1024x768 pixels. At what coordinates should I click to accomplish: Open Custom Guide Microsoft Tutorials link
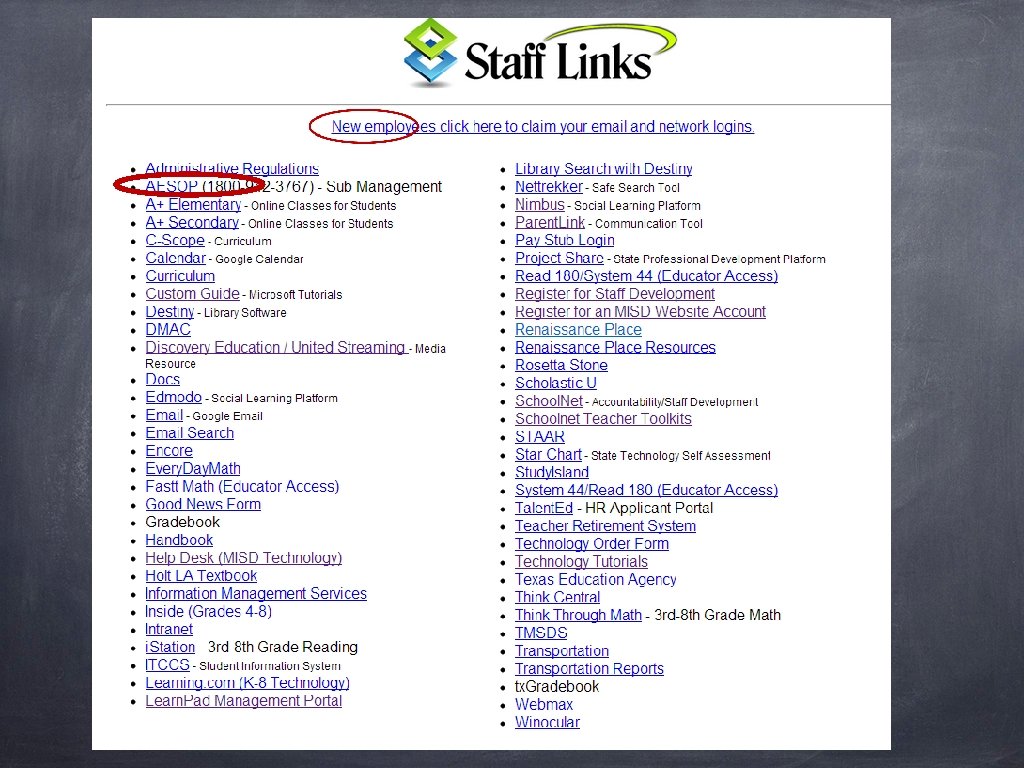[192, 293]
